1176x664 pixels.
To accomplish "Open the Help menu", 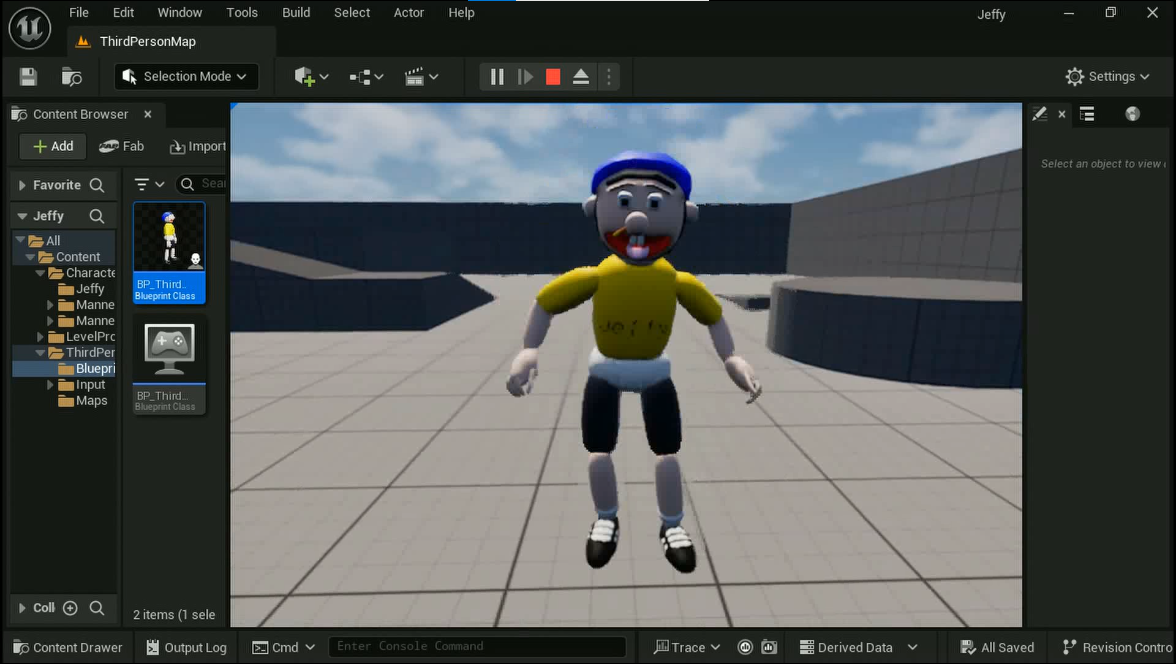I will (x=461, y=13).
